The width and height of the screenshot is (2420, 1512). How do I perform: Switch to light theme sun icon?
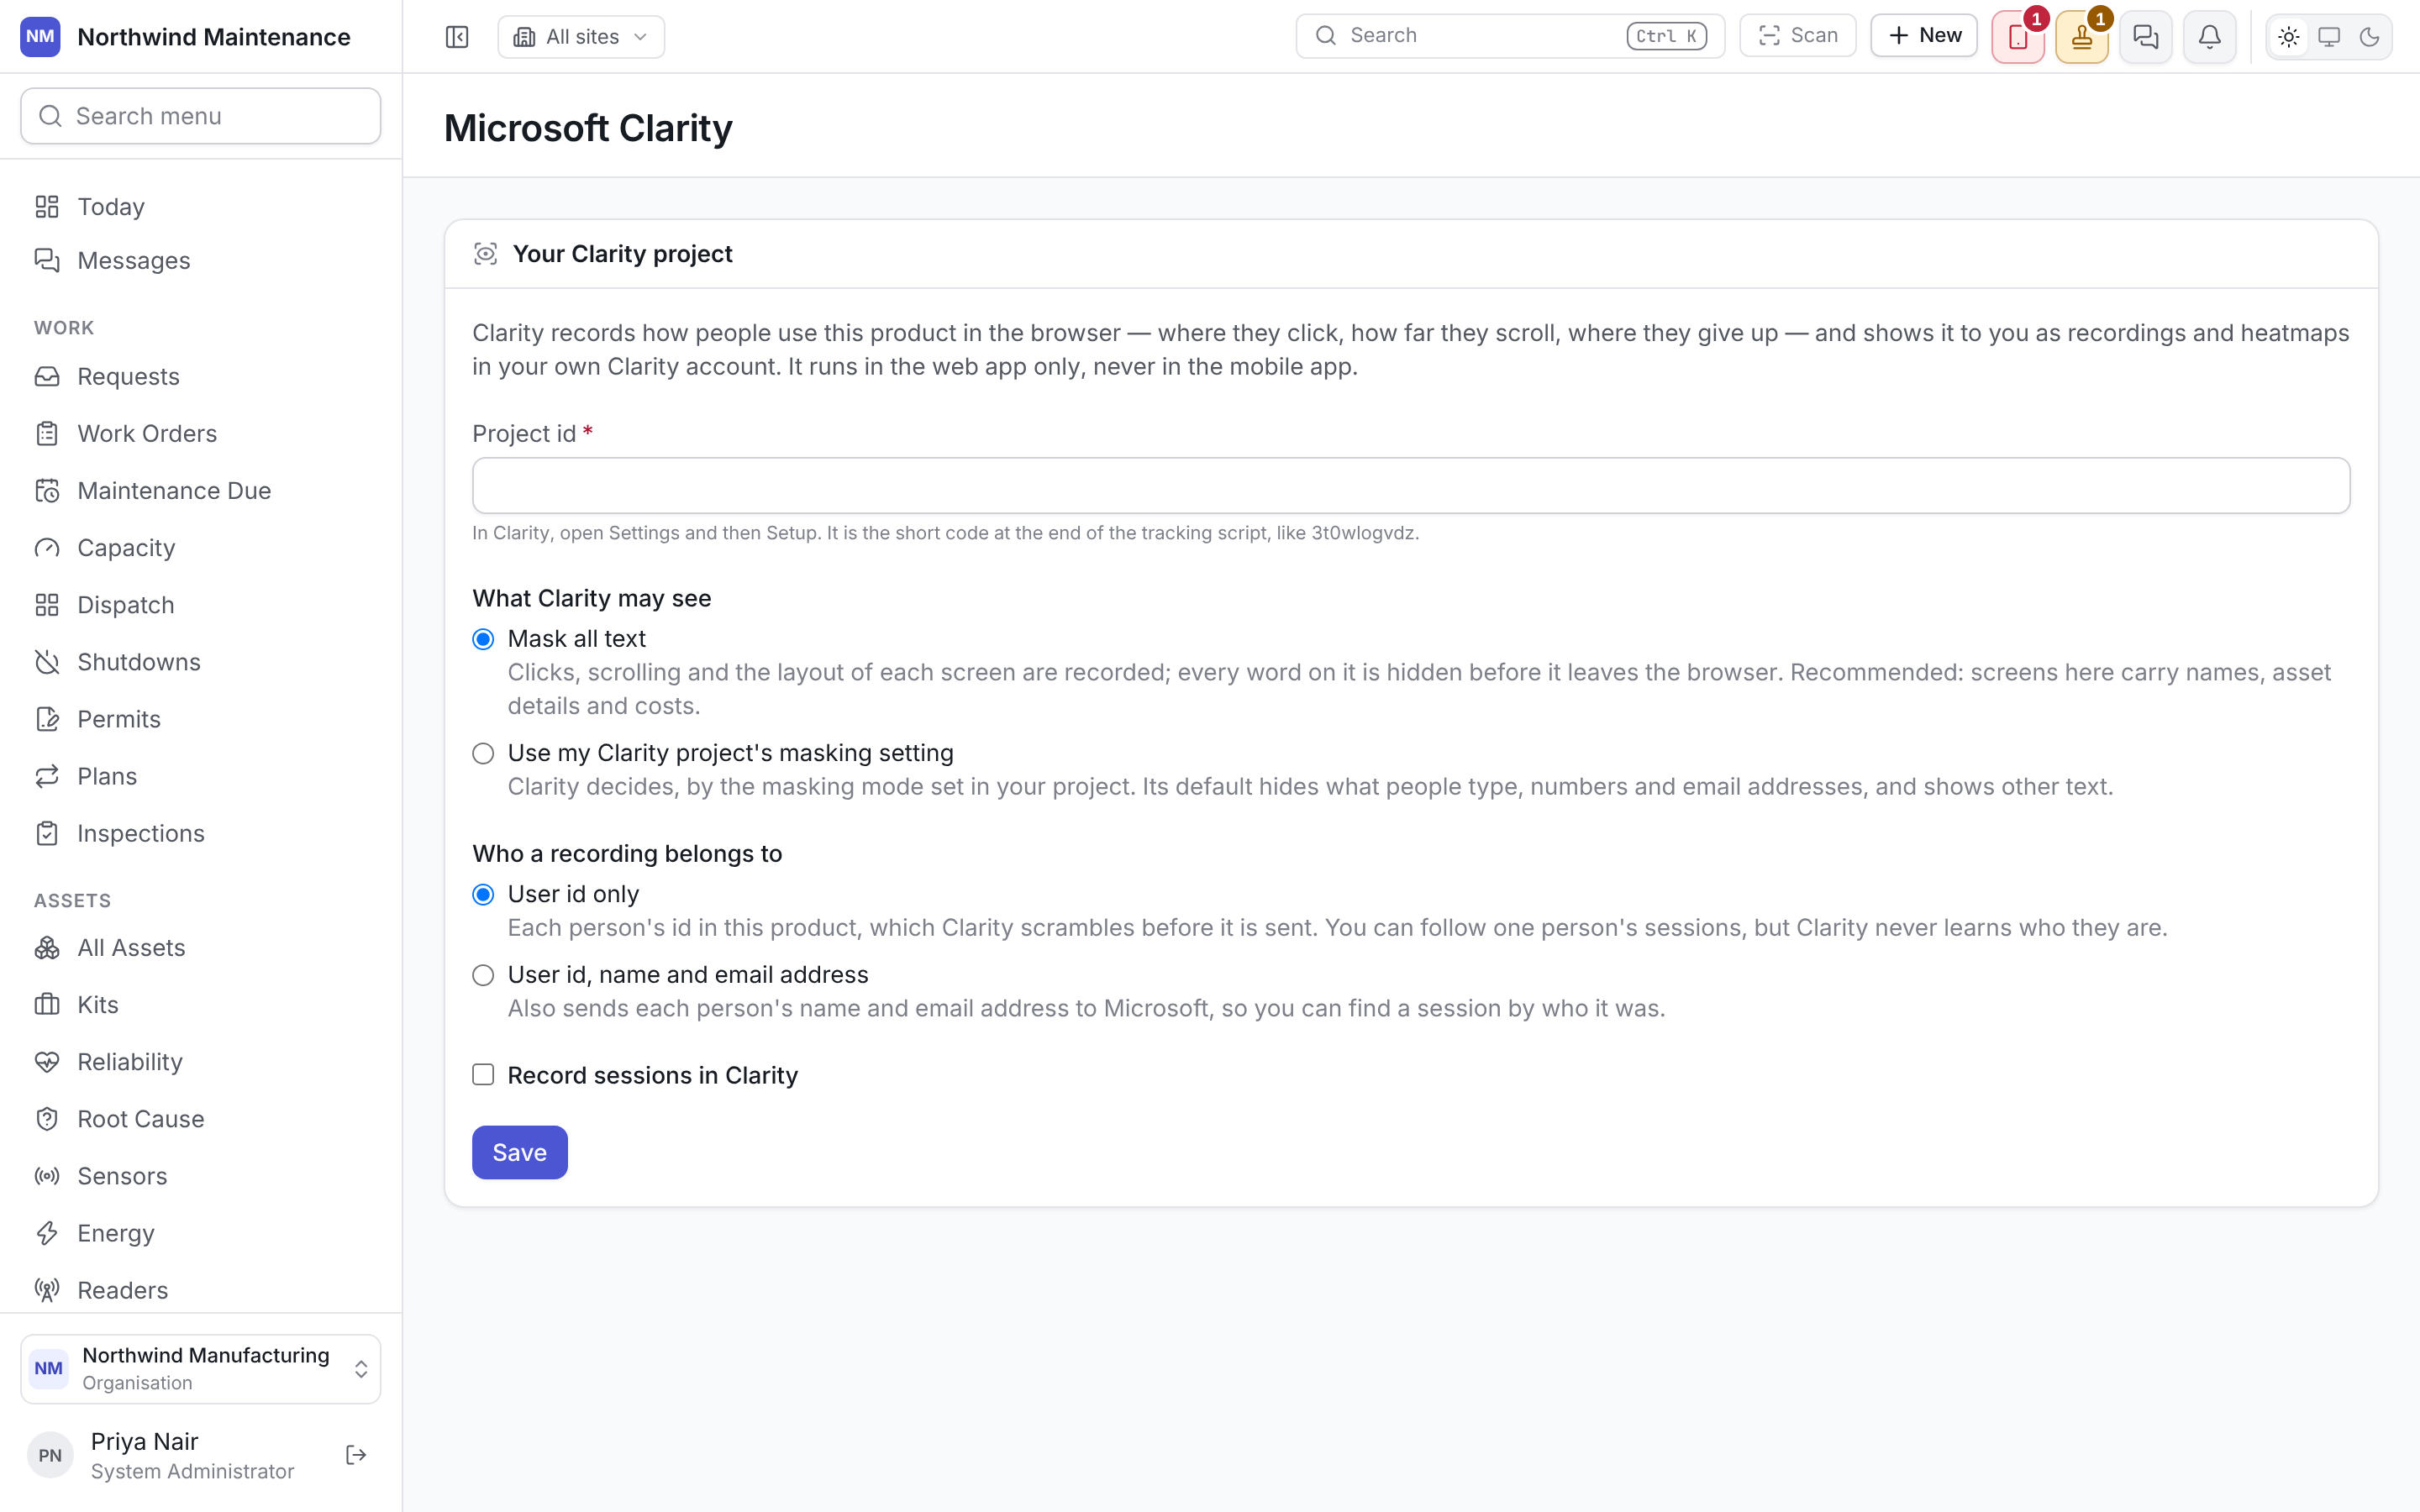(2289, 37)
